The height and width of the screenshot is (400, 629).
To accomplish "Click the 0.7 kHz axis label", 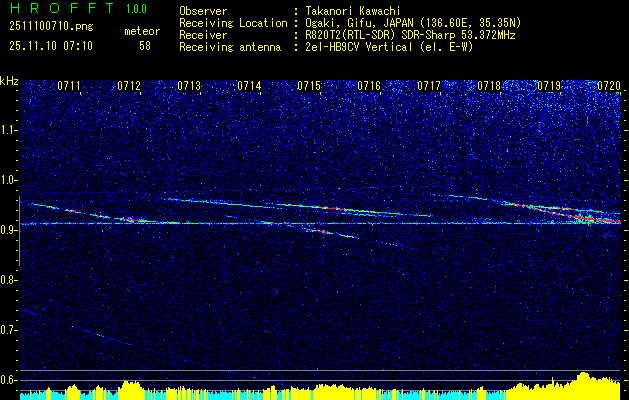I will (x=10, y=330).
